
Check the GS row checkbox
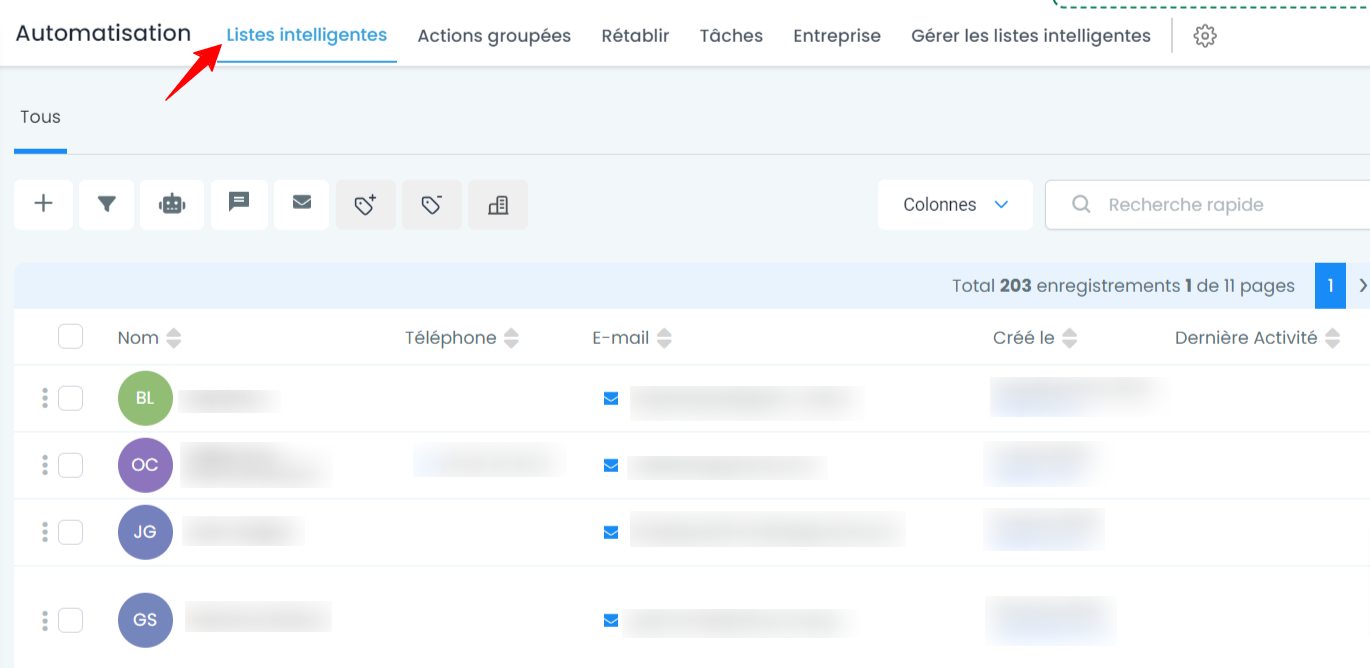70,620
